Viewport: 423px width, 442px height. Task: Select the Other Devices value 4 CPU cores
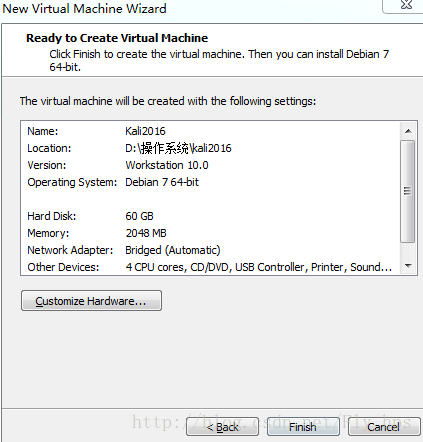[155, 267]
